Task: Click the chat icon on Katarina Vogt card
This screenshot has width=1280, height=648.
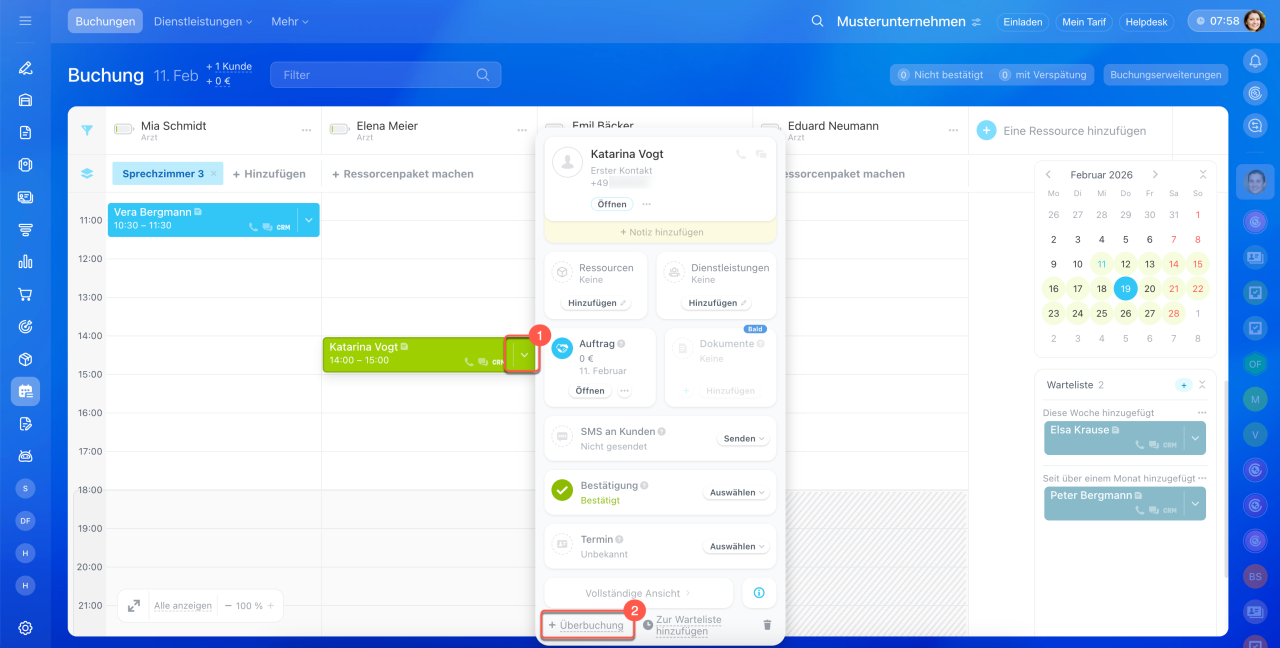Action: click(483, 362)
